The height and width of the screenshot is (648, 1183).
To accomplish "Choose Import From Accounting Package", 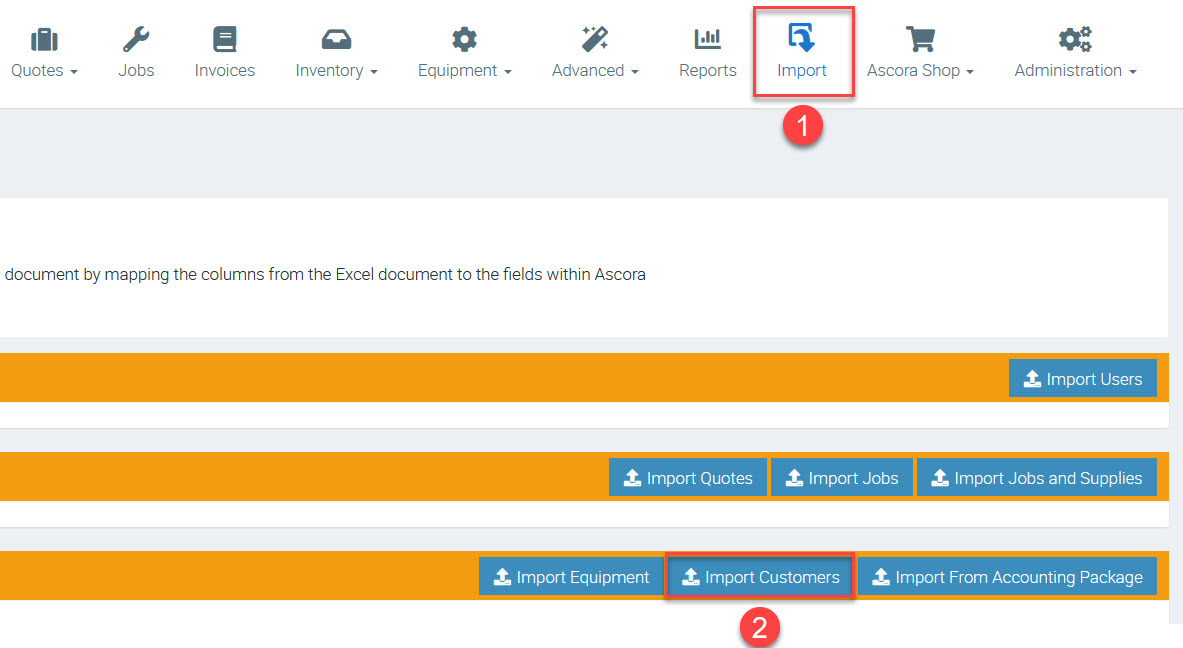I will (x=1007, y=577).
